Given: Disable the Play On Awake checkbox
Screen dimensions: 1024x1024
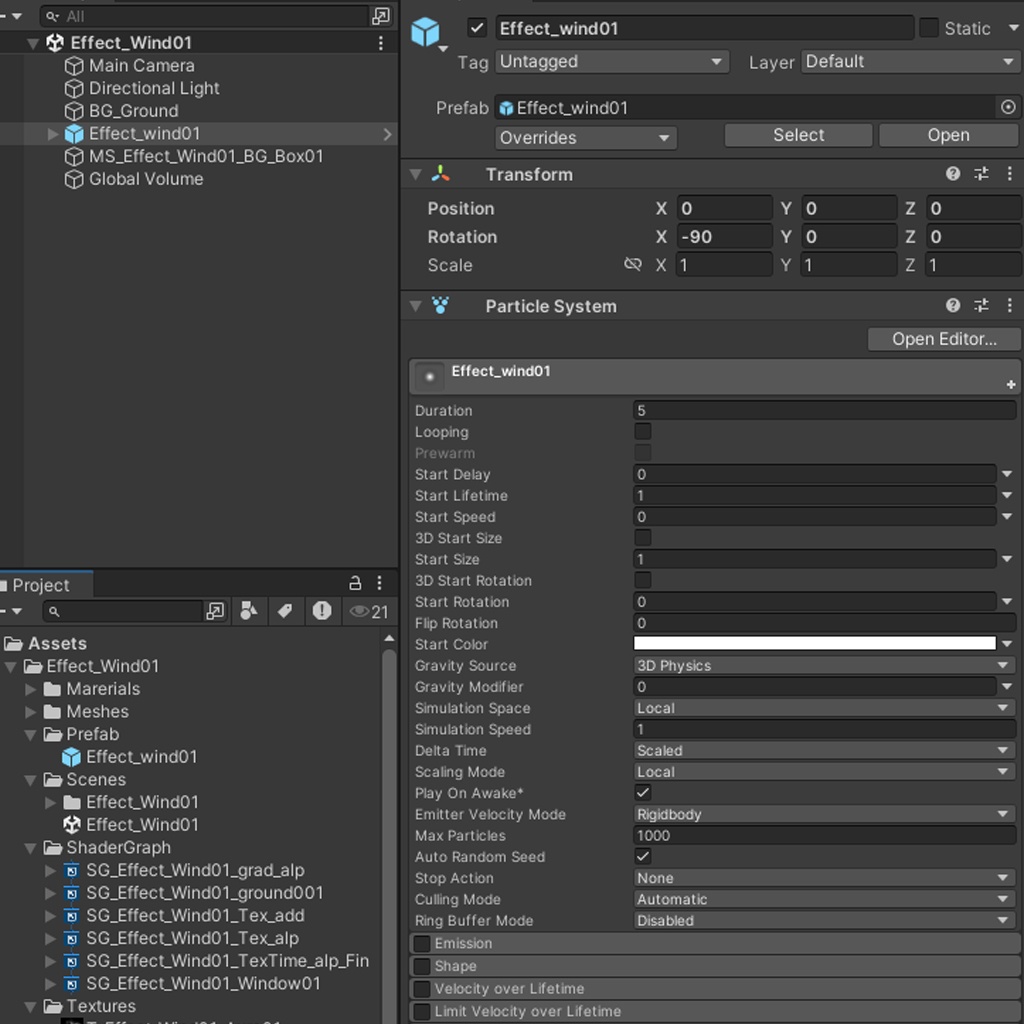Looking at the screenshot, I should [x=643, y=793].
